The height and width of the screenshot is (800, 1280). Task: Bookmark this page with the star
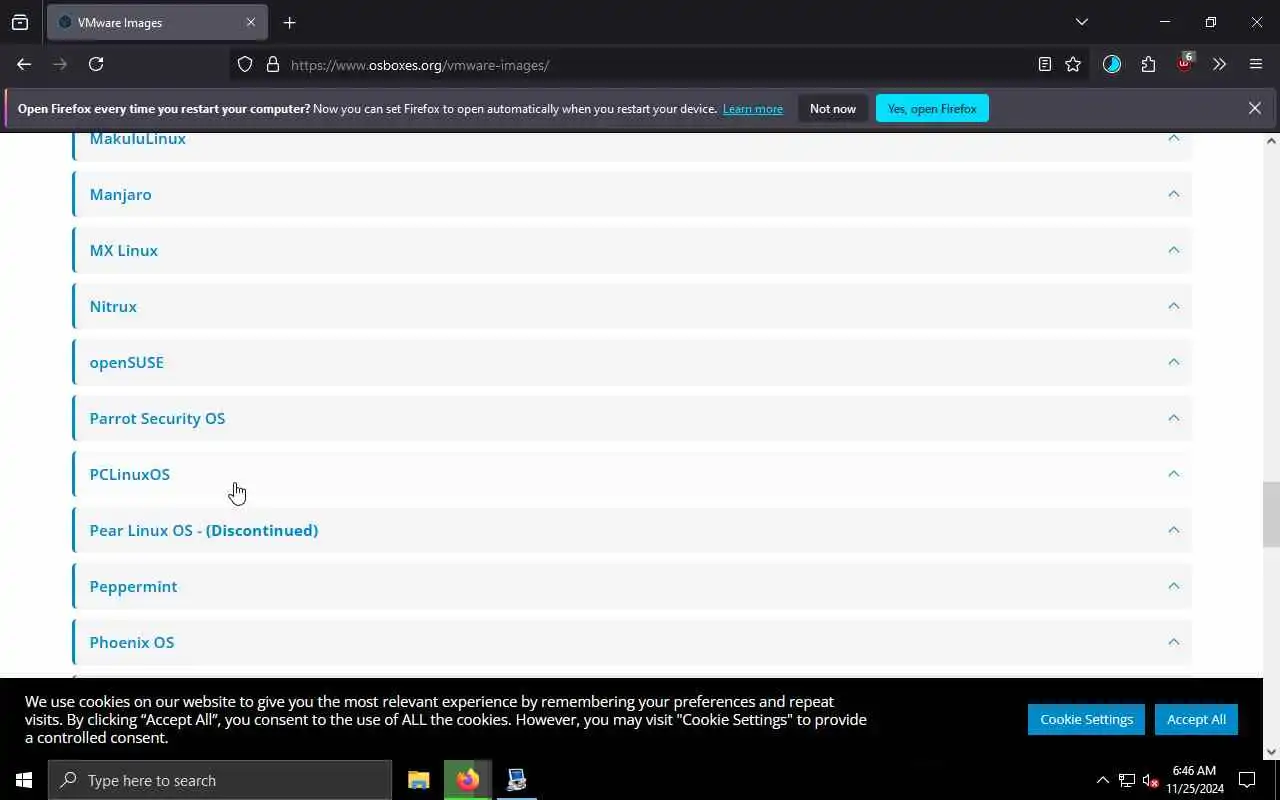tap(1073, 64)
